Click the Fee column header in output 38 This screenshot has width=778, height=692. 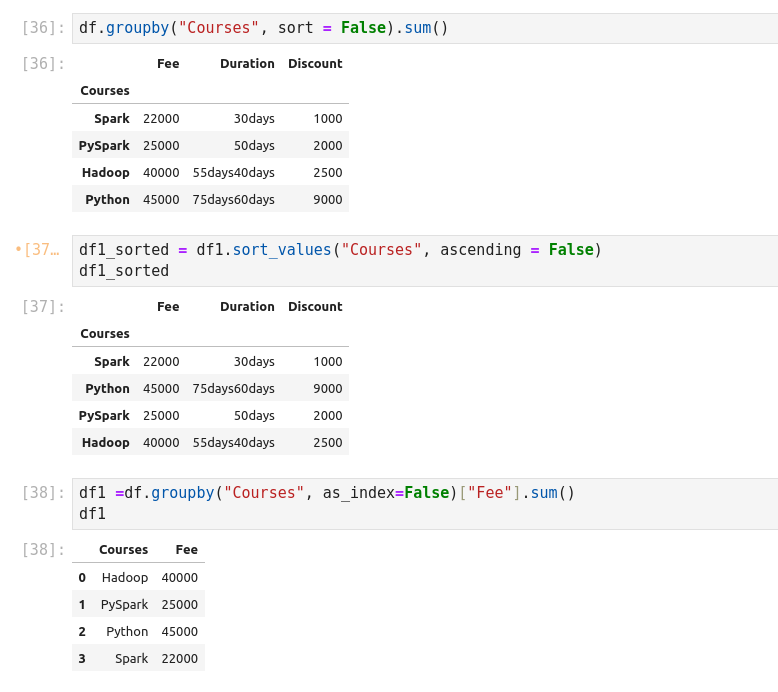[186, 550]
